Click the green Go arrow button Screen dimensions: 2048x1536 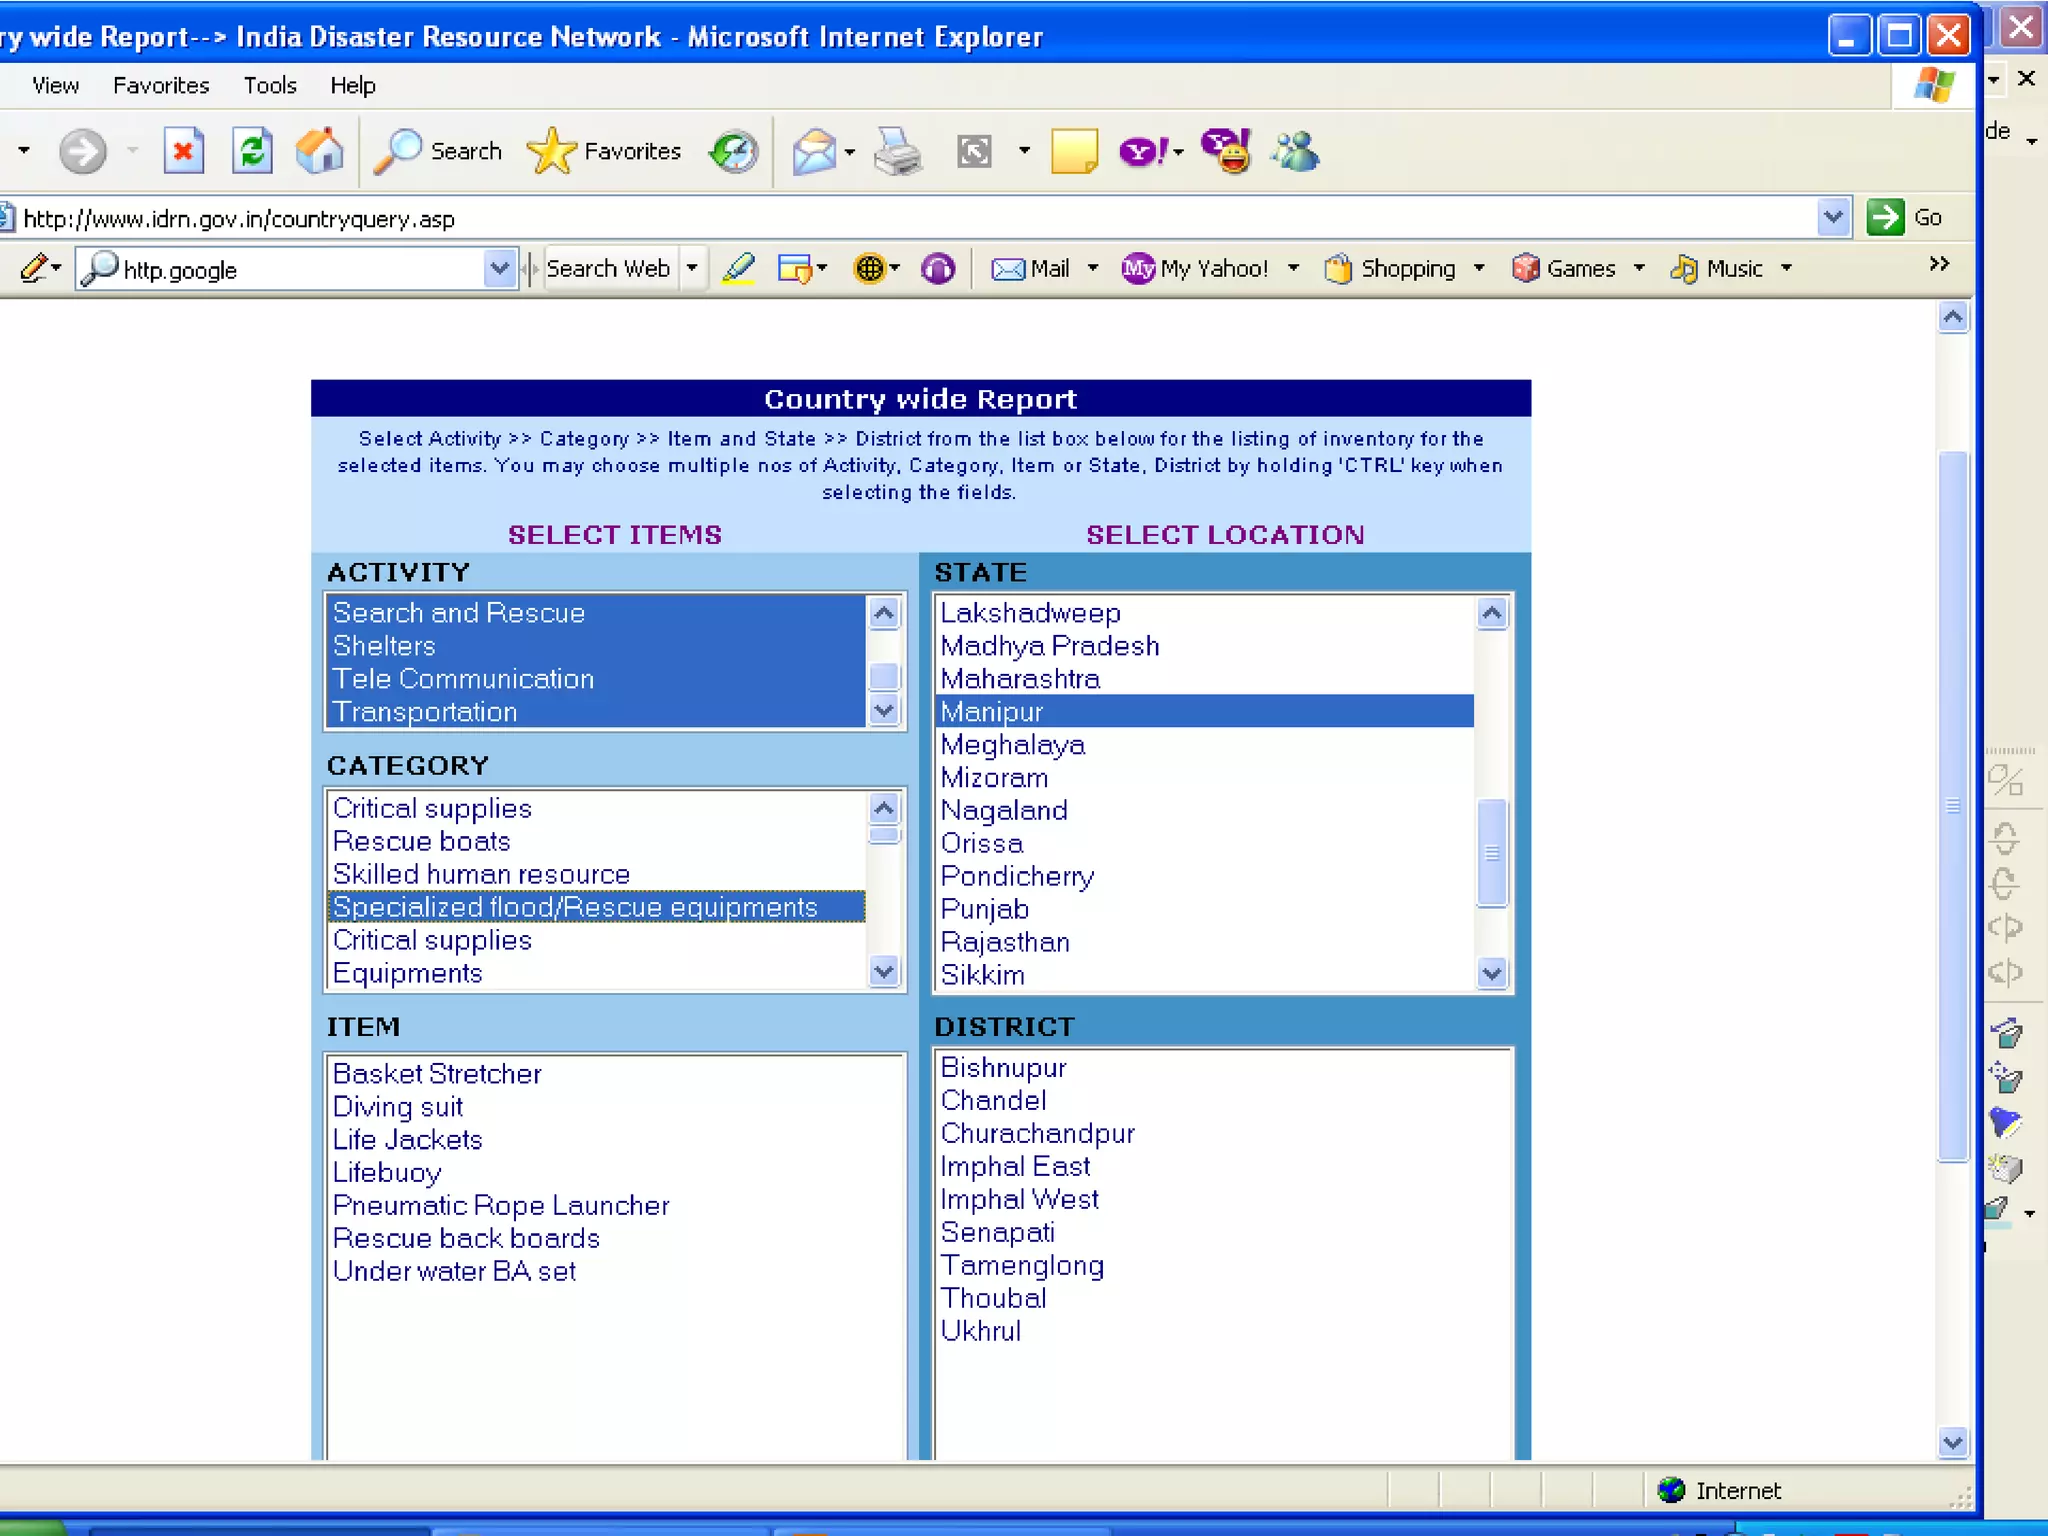pos(1885,218)
